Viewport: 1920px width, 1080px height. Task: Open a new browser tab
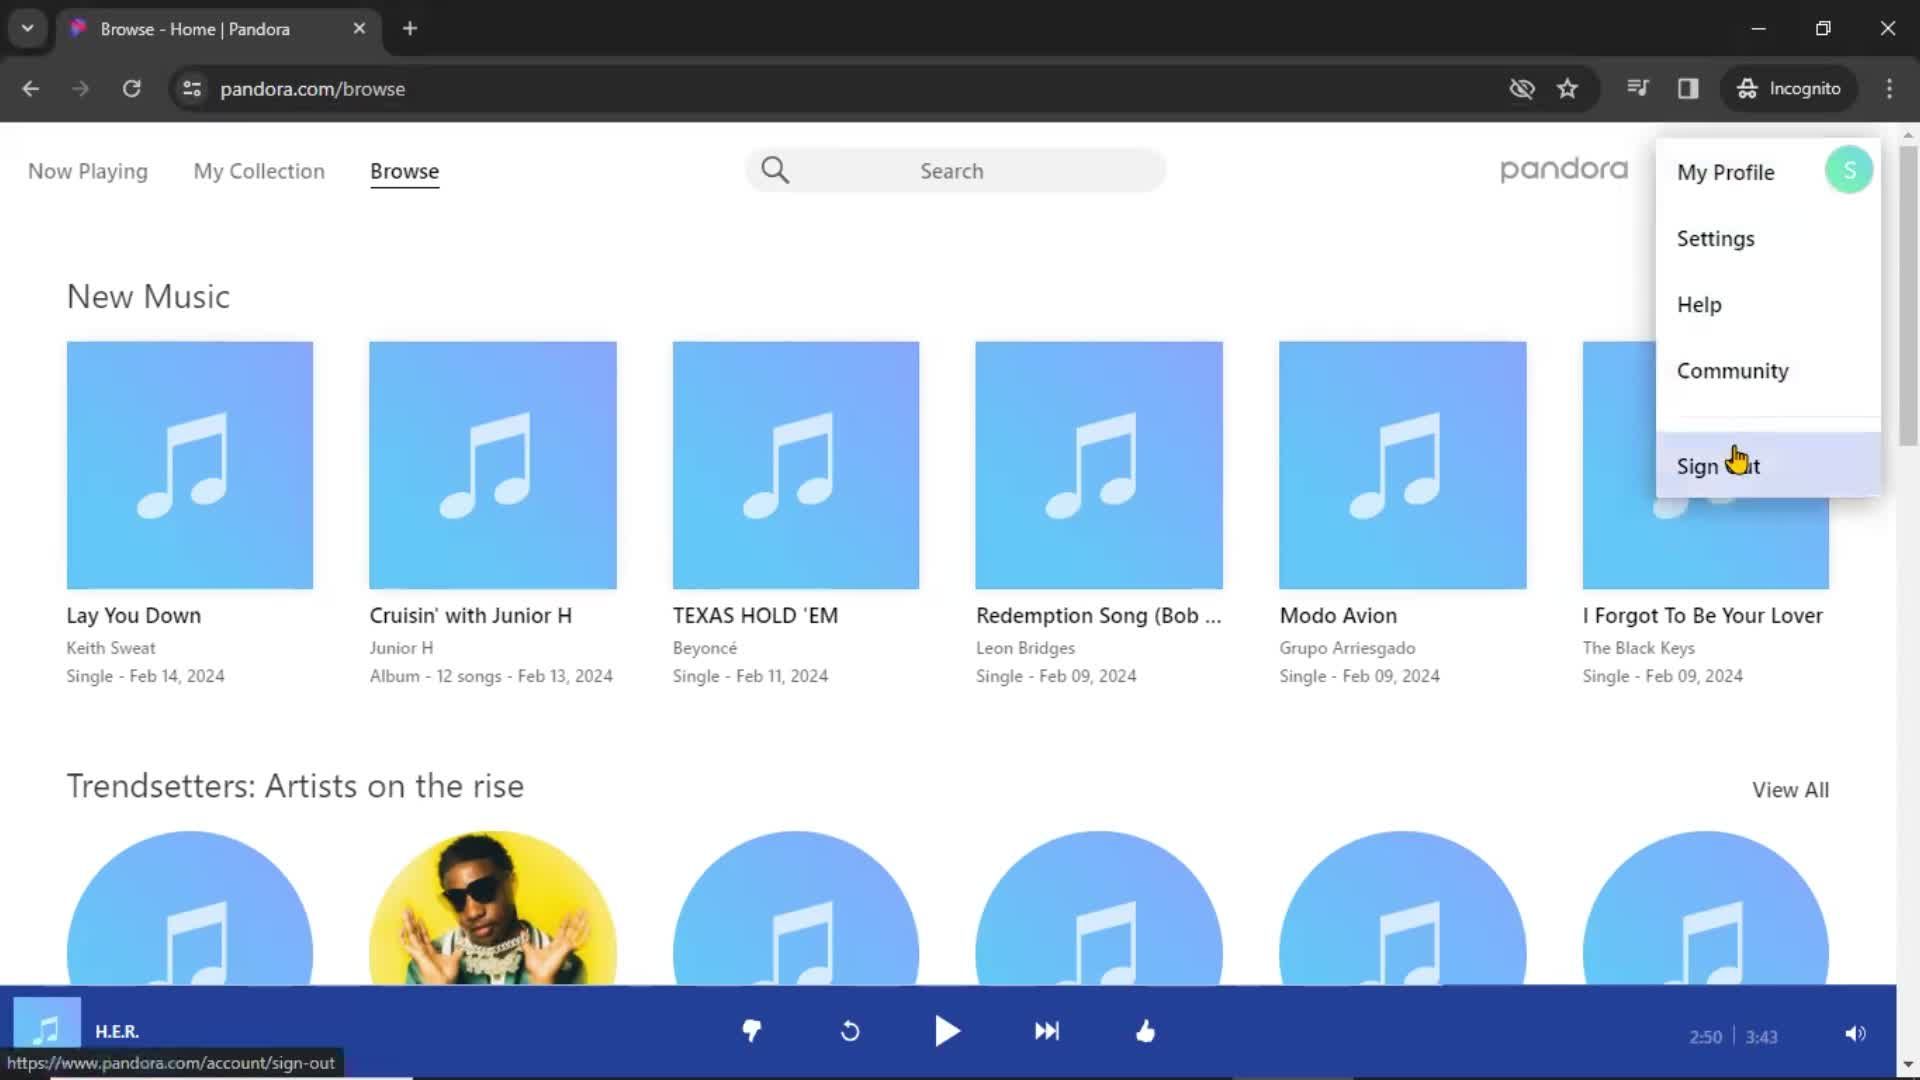point(410,28)
